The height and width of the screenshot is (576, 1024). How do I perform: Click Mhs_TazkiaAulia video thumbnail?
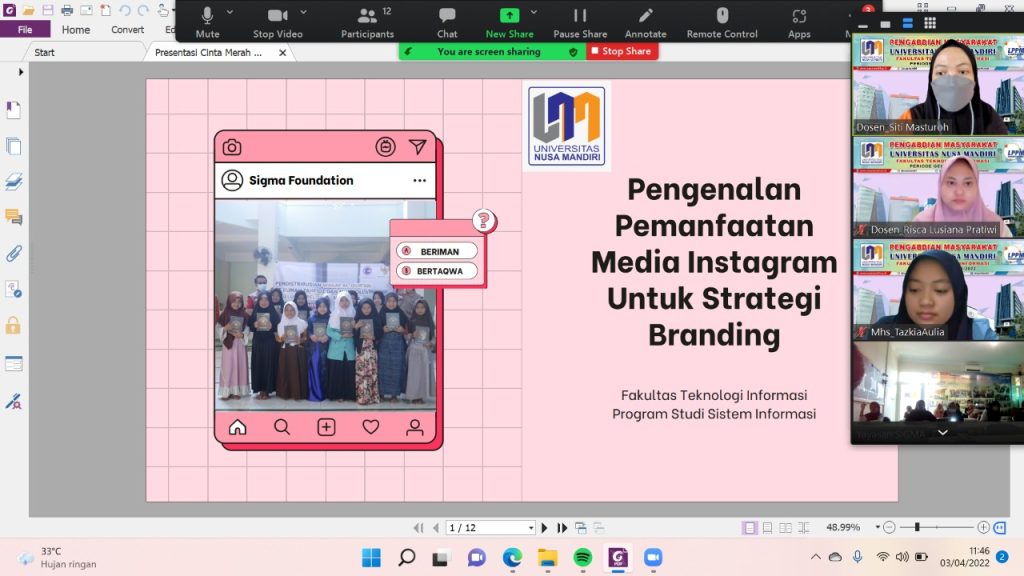tap(938, 290)
